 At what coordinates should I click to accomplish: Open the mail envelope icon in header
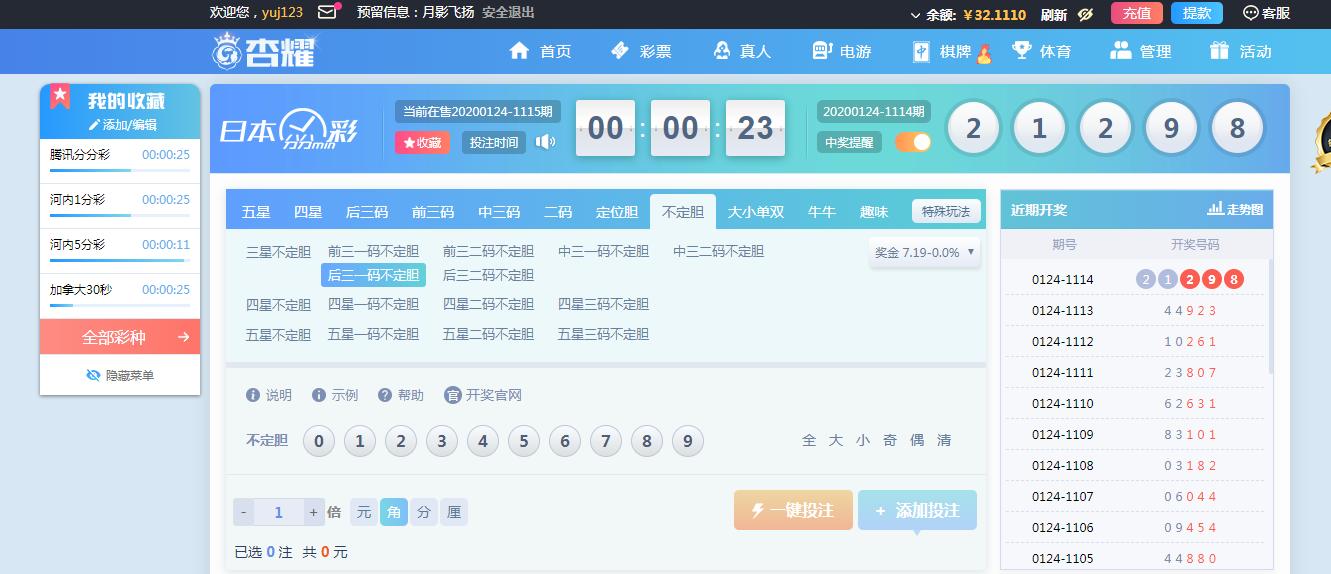(327, 13)
